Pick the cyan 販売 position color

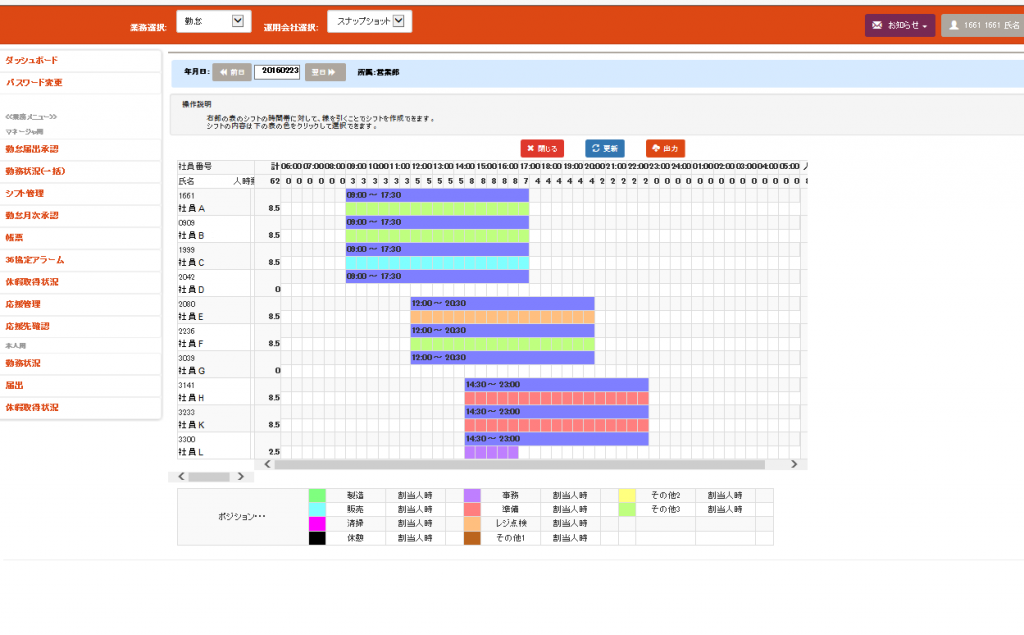317,509
